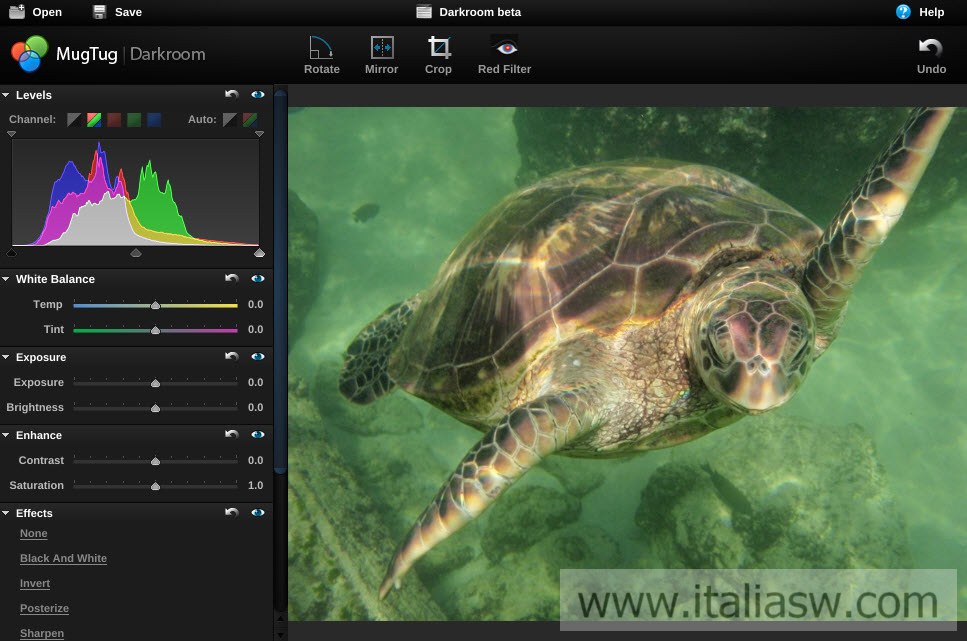The width and height of the screenshot is (967, 641).
Task: Apply auto levels on luminance
Action: [229, 119]
